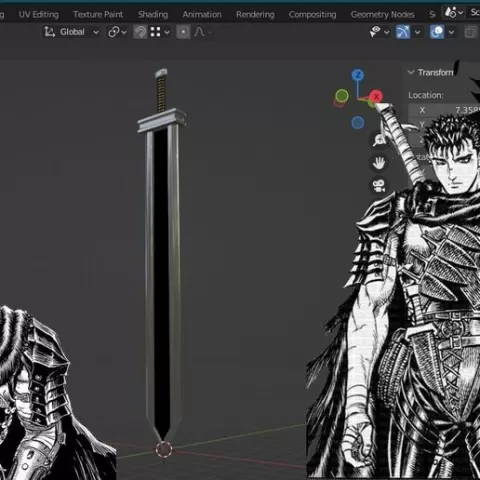The width and height of the screenshot is (480, 480).
Task: Click the unlabeled green negative Y gizmo circle
Action: tap(342, 96)
